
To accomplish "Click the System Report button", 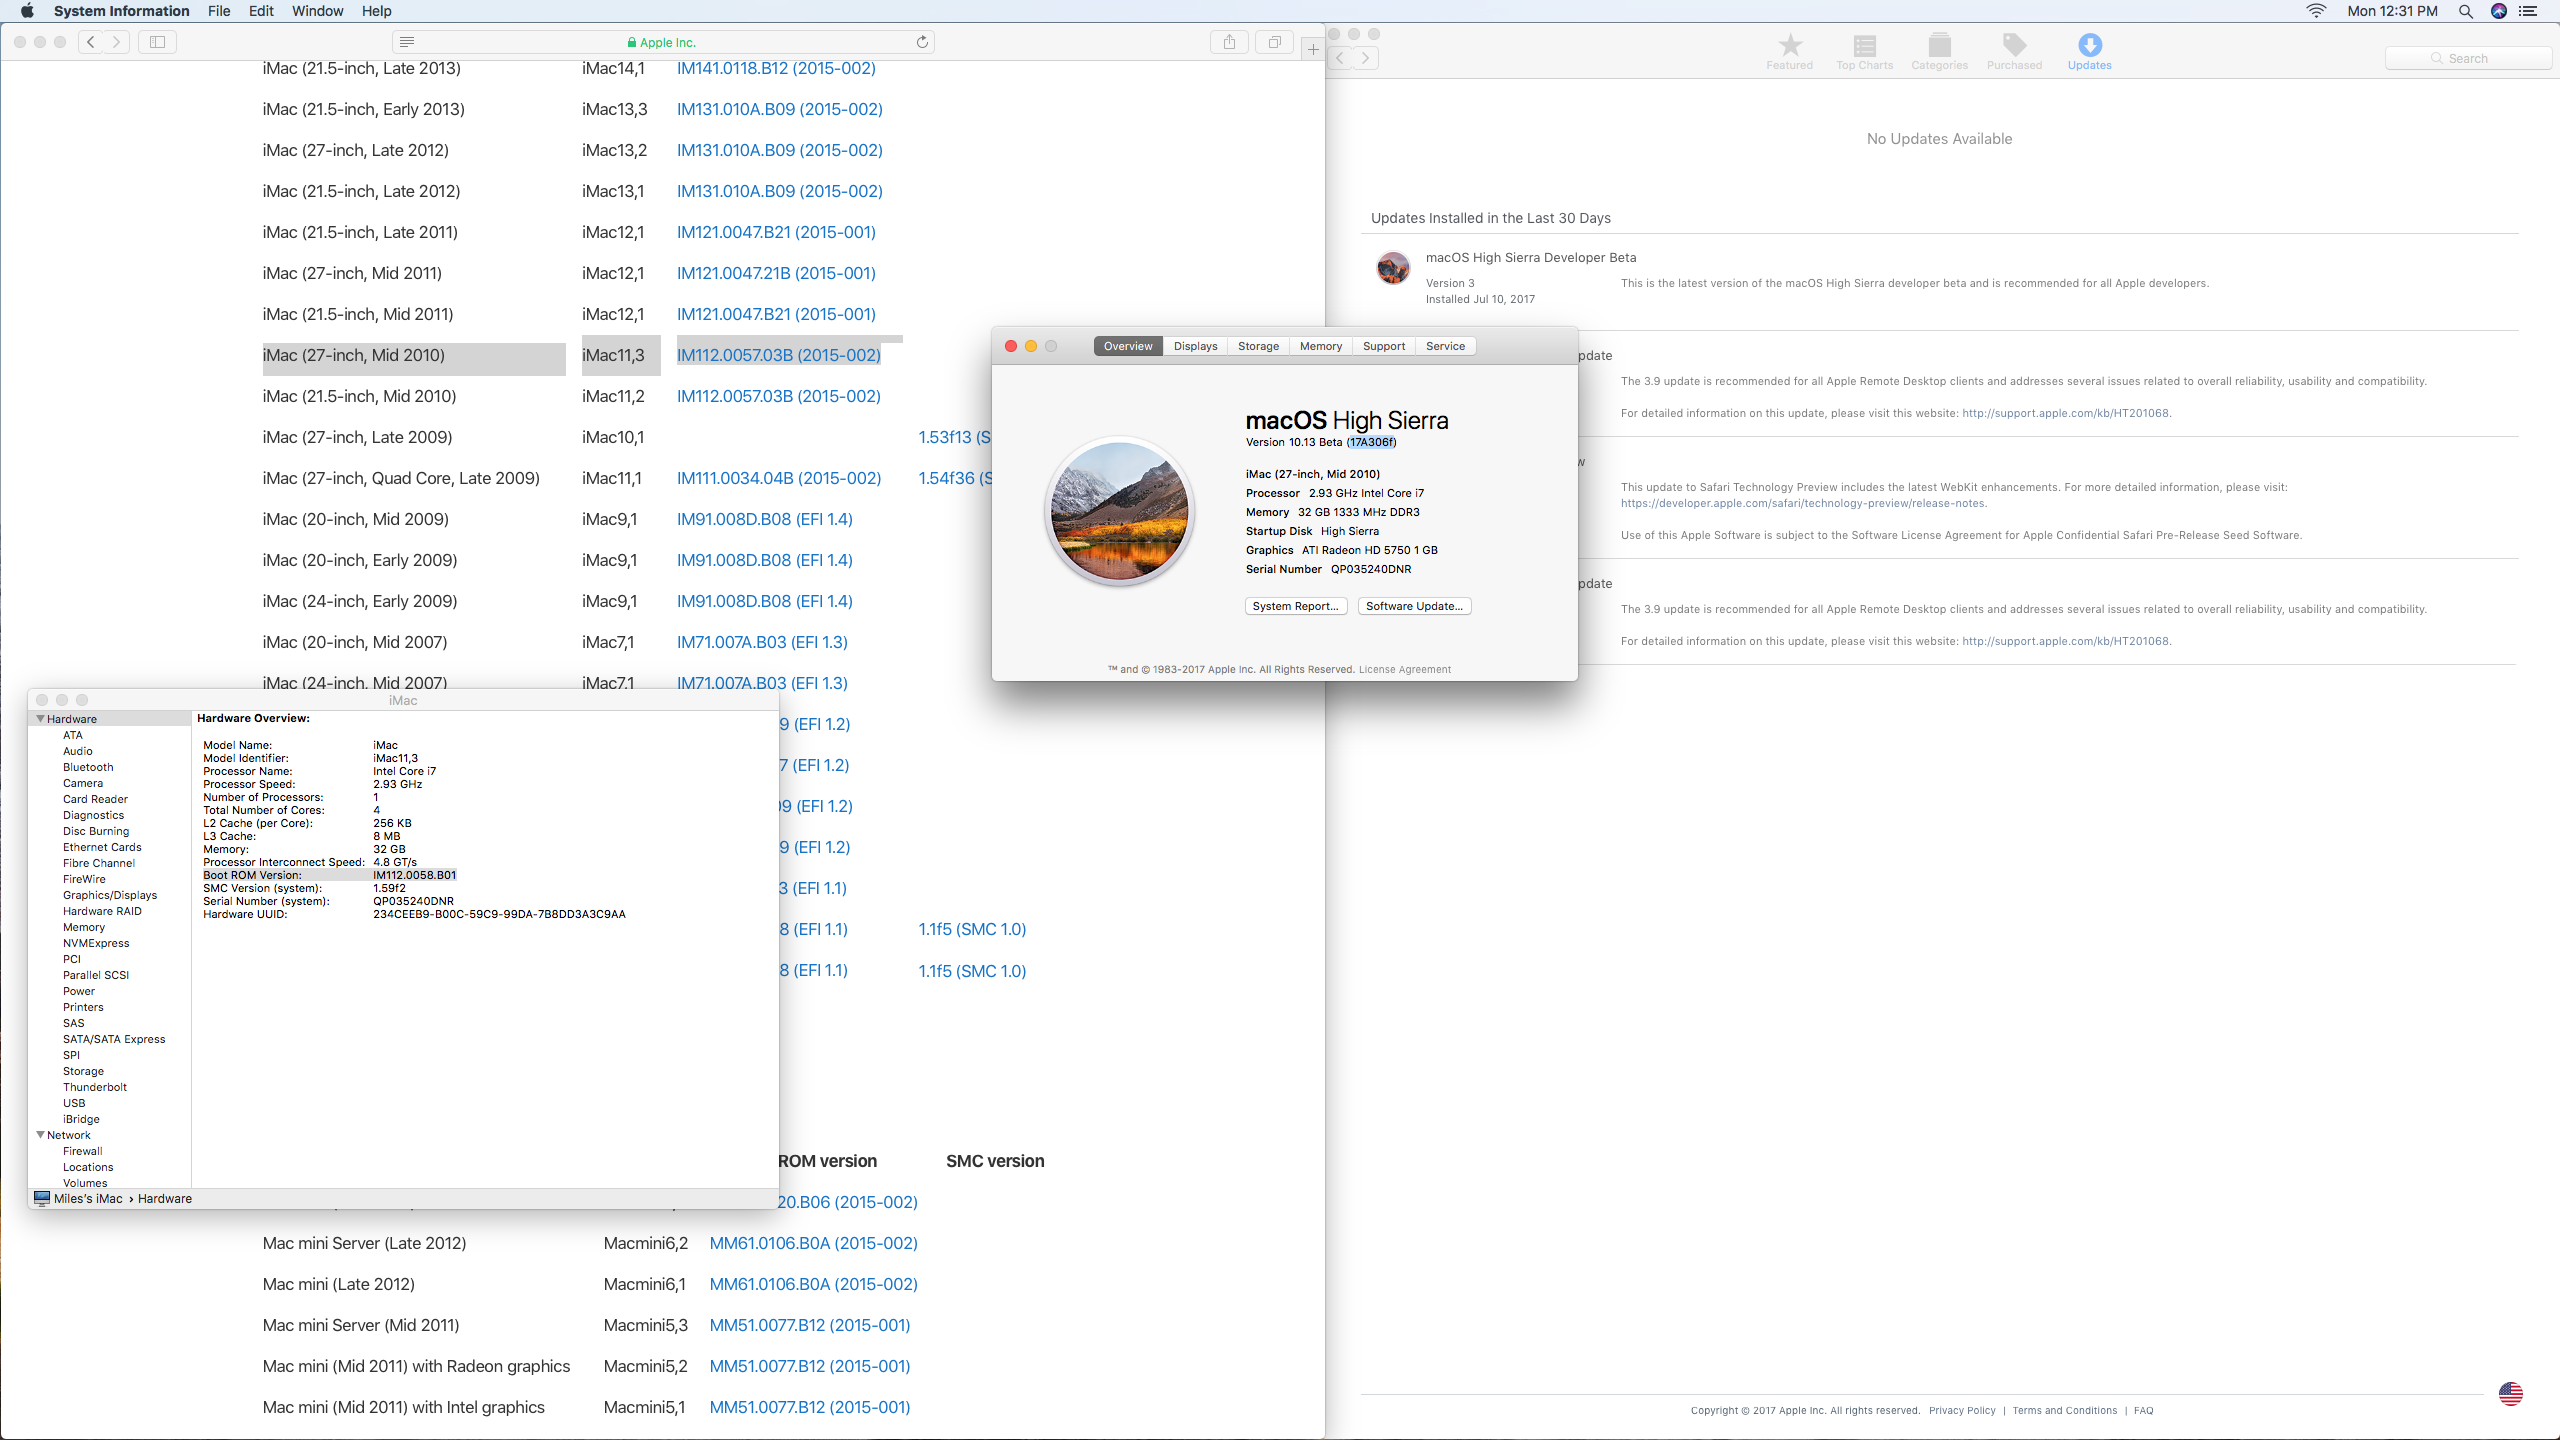I will (1296, 606).
